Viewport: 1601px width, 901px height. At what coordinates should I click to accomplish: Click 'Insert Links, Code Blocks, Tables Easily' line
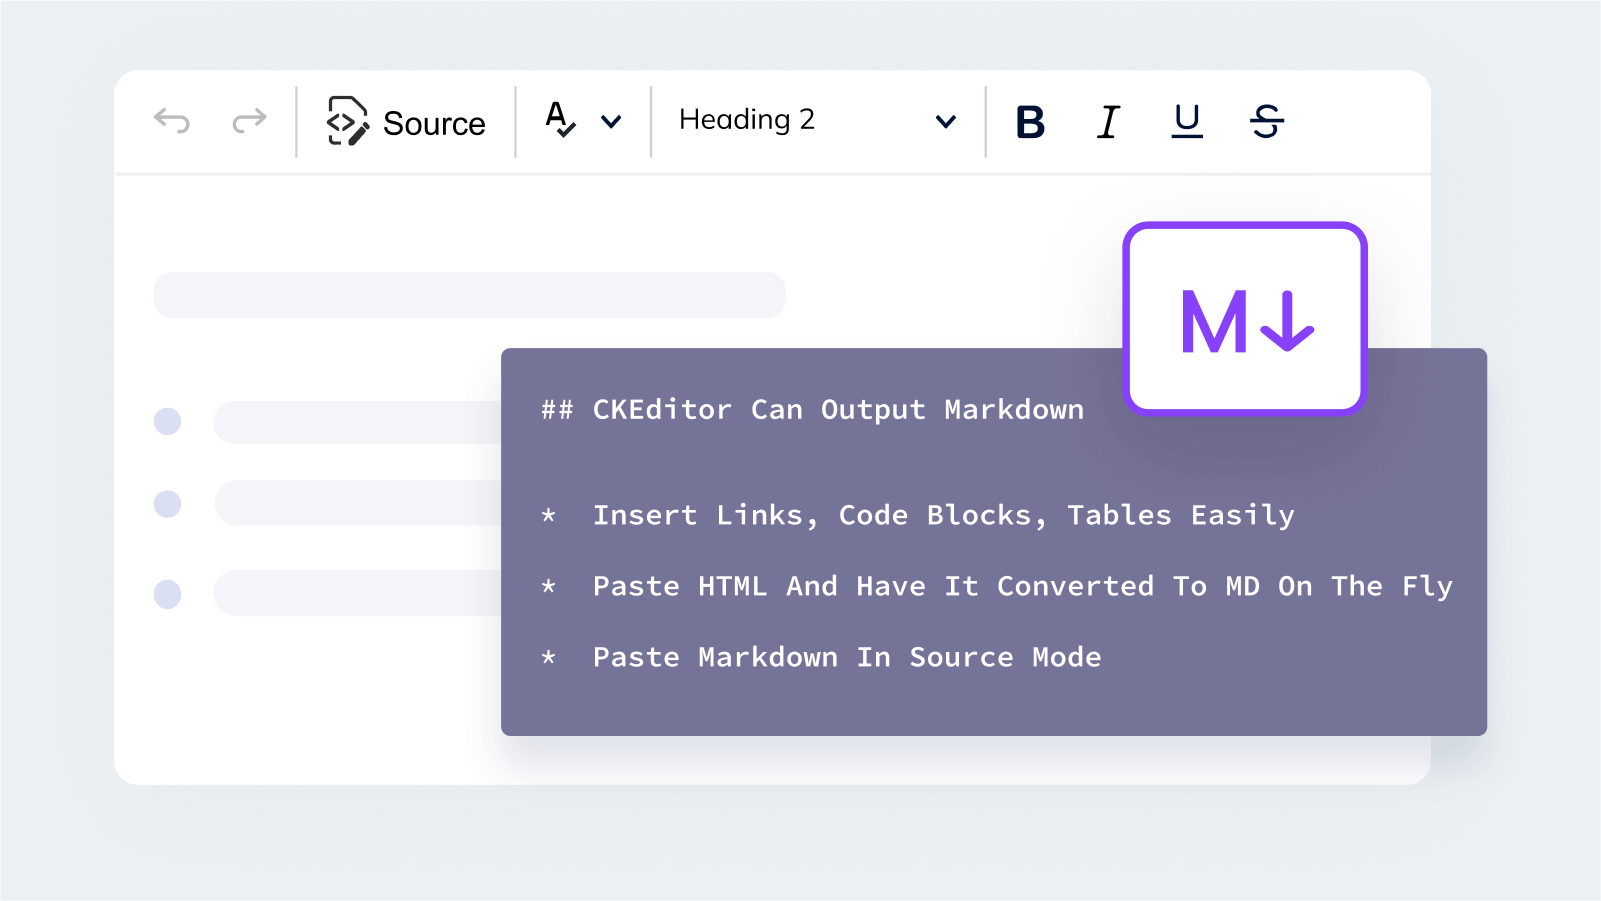[x=943, y=516]
